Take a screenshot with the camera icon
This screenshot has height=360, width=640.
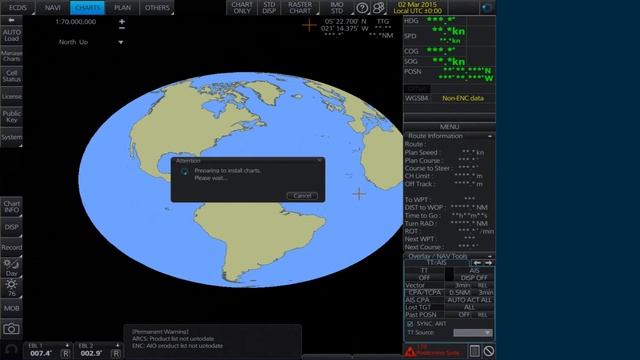(x=11, y=329)
